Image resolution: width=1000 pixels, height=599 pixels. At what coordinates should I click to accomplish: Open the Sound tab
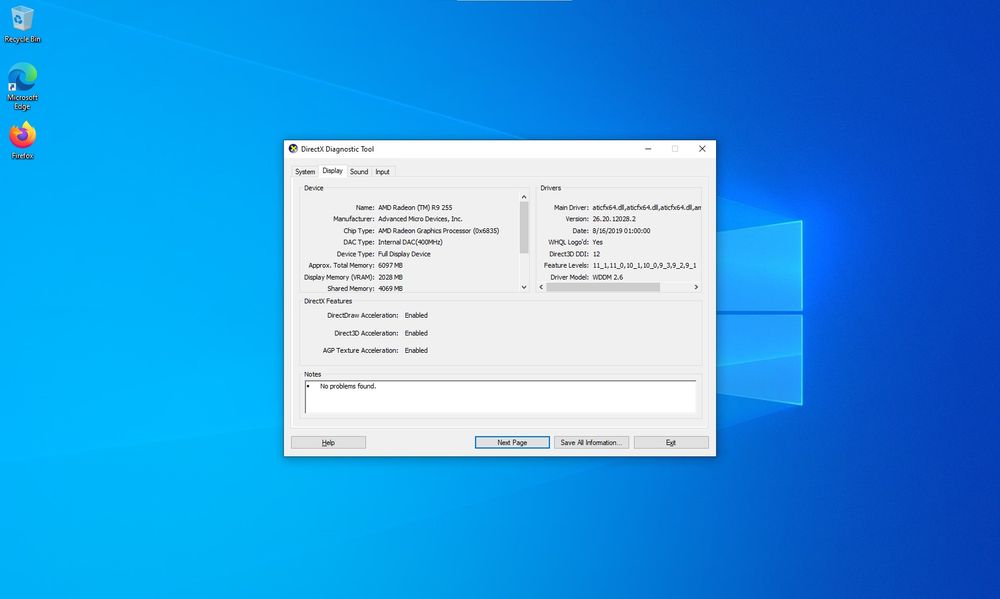[359, 172]
